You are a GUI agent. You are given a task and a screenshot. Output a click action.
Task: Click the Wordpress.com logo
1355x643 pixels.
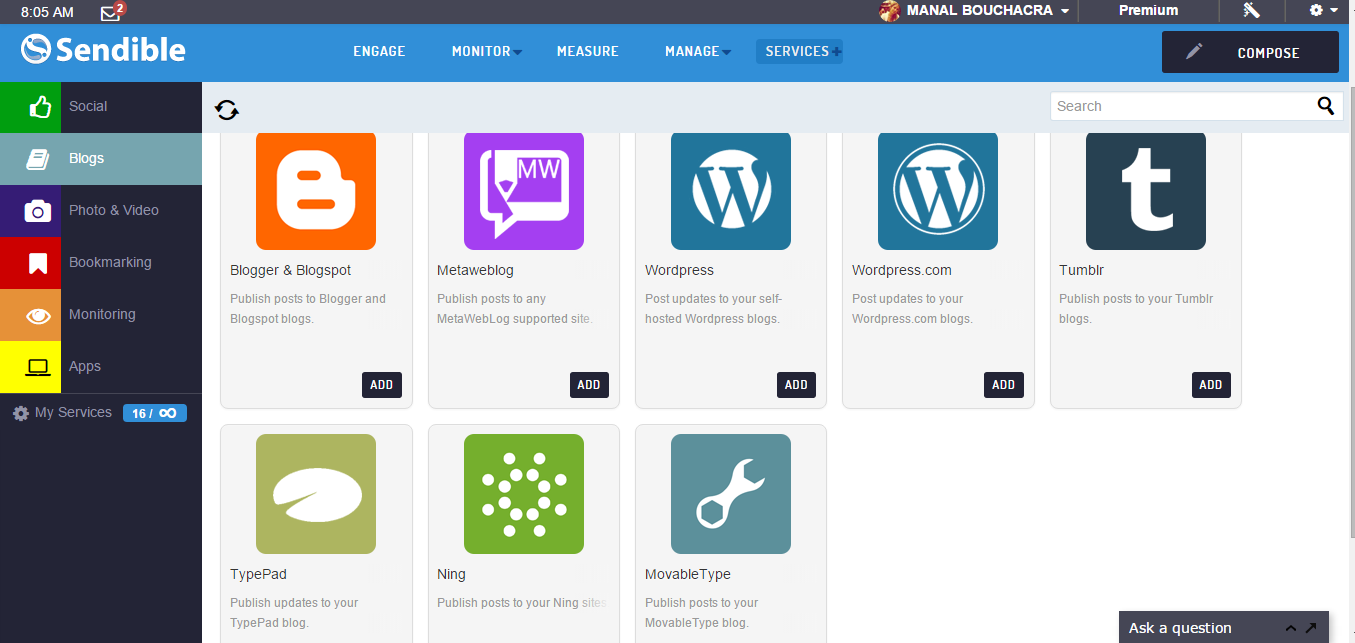pyautogui.click(x=938, y=190)
